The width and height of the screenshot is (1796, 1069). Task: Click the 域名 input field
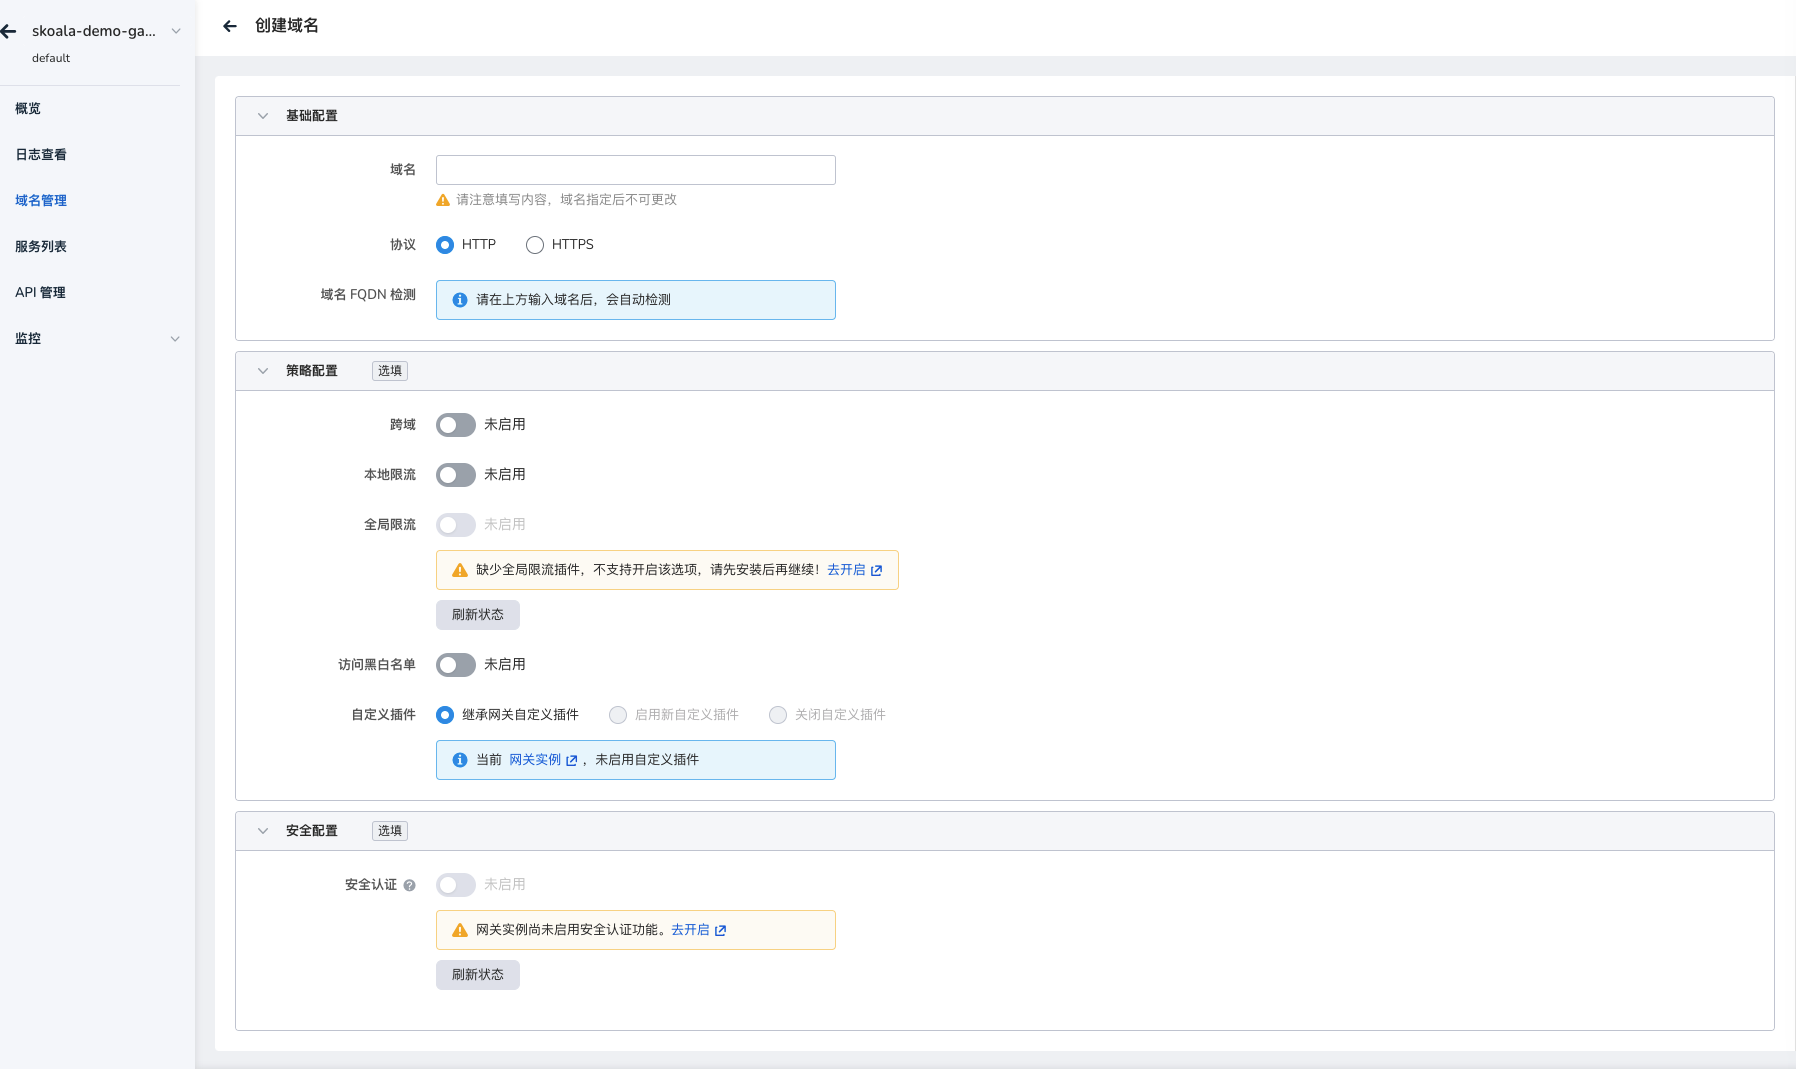coord(635,170)
